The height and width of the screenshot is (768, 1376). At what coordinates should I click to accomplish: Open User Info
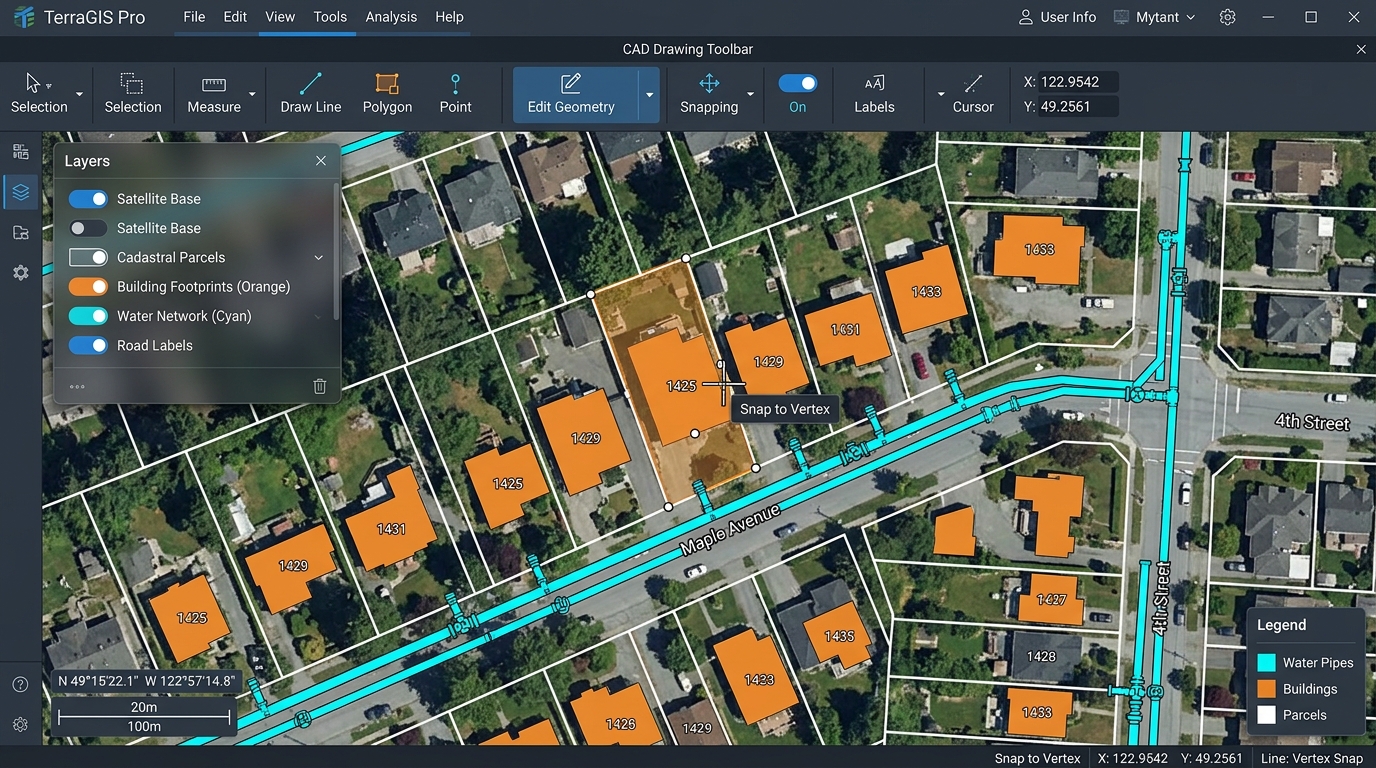pyautogui.click(x=1057, y=17)
